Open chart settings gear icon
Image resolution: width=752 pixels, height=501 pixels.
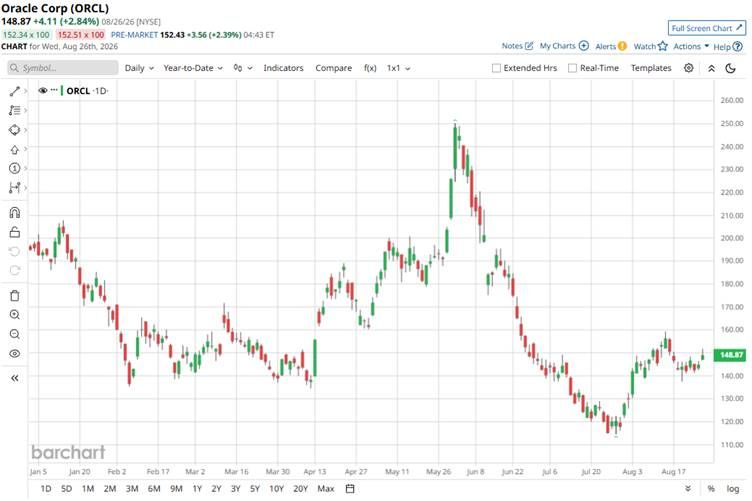(x=689, y=68)
